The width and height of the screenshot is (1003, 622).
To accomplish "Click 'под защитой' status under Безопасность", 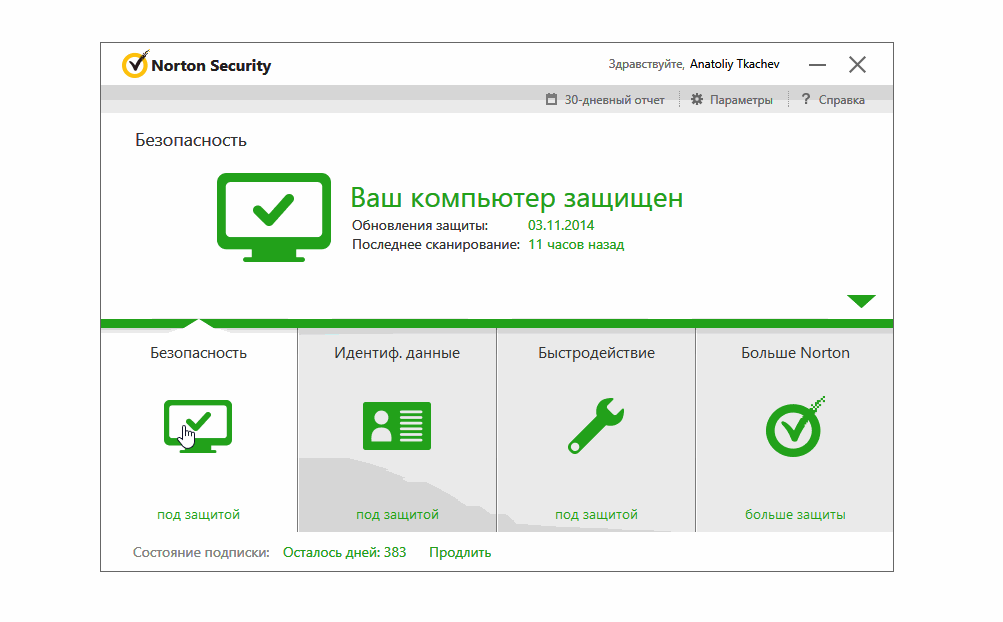I will click(x=198, y=514).
